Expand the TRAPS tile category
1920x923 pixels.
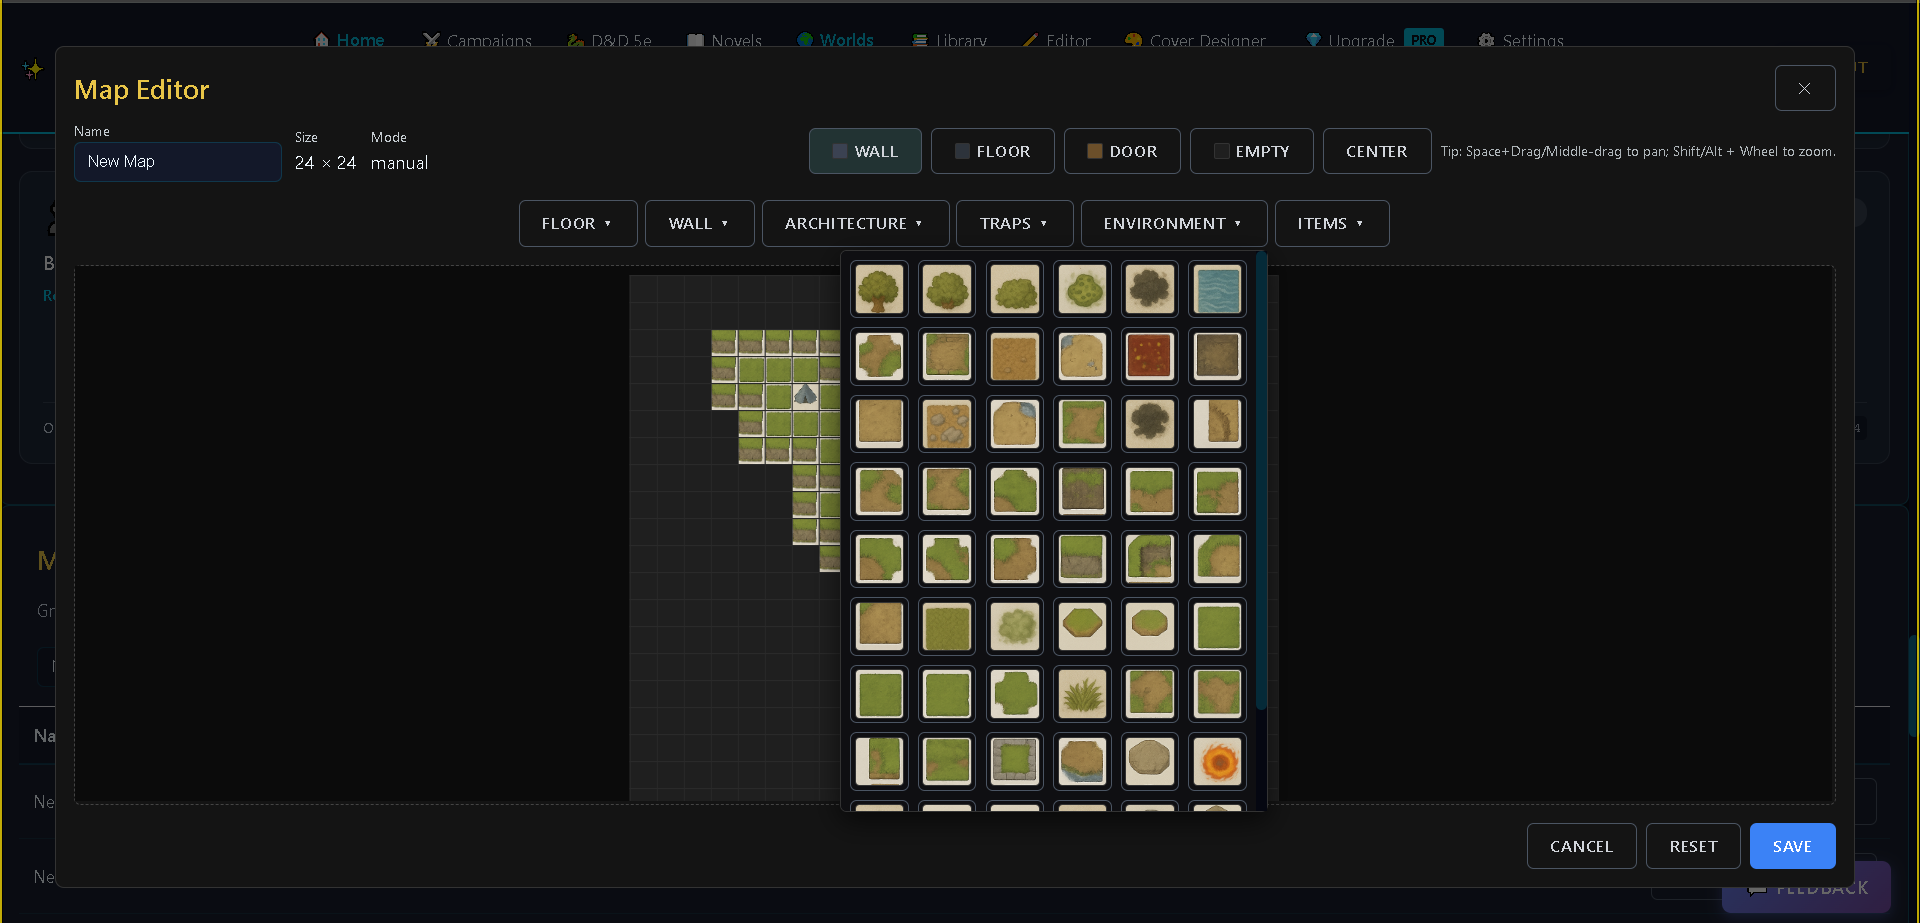pos(1014,223)
